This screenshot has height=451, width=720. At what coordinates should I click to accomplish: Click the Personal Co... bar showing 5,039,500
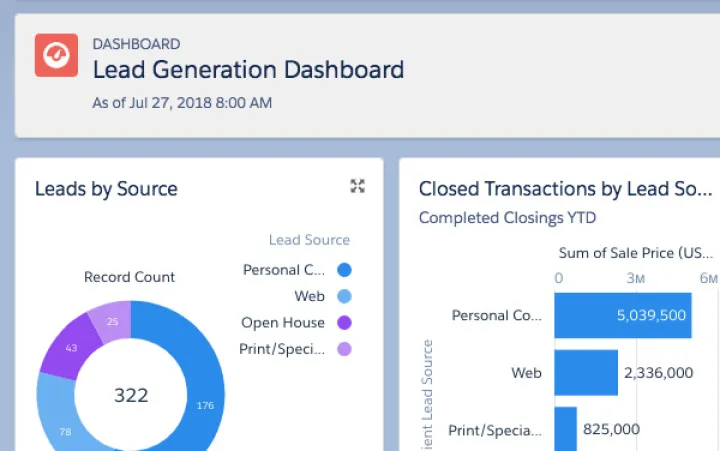tap(623, 315)
